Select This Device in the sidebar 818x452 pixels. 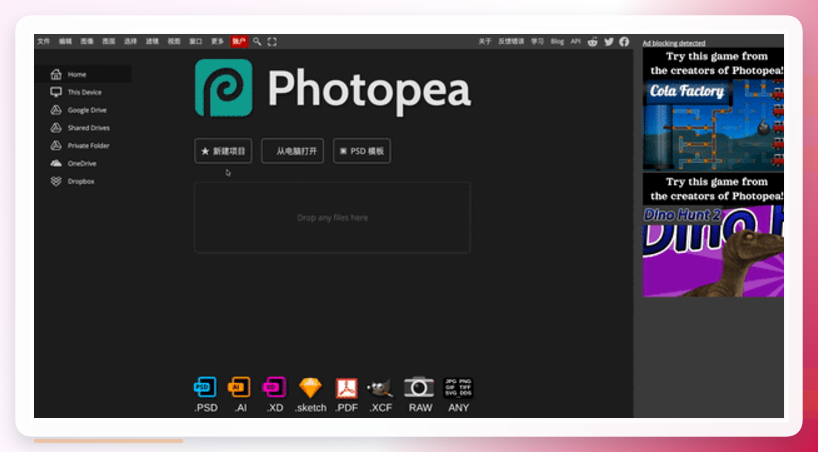tap(83, 92)
